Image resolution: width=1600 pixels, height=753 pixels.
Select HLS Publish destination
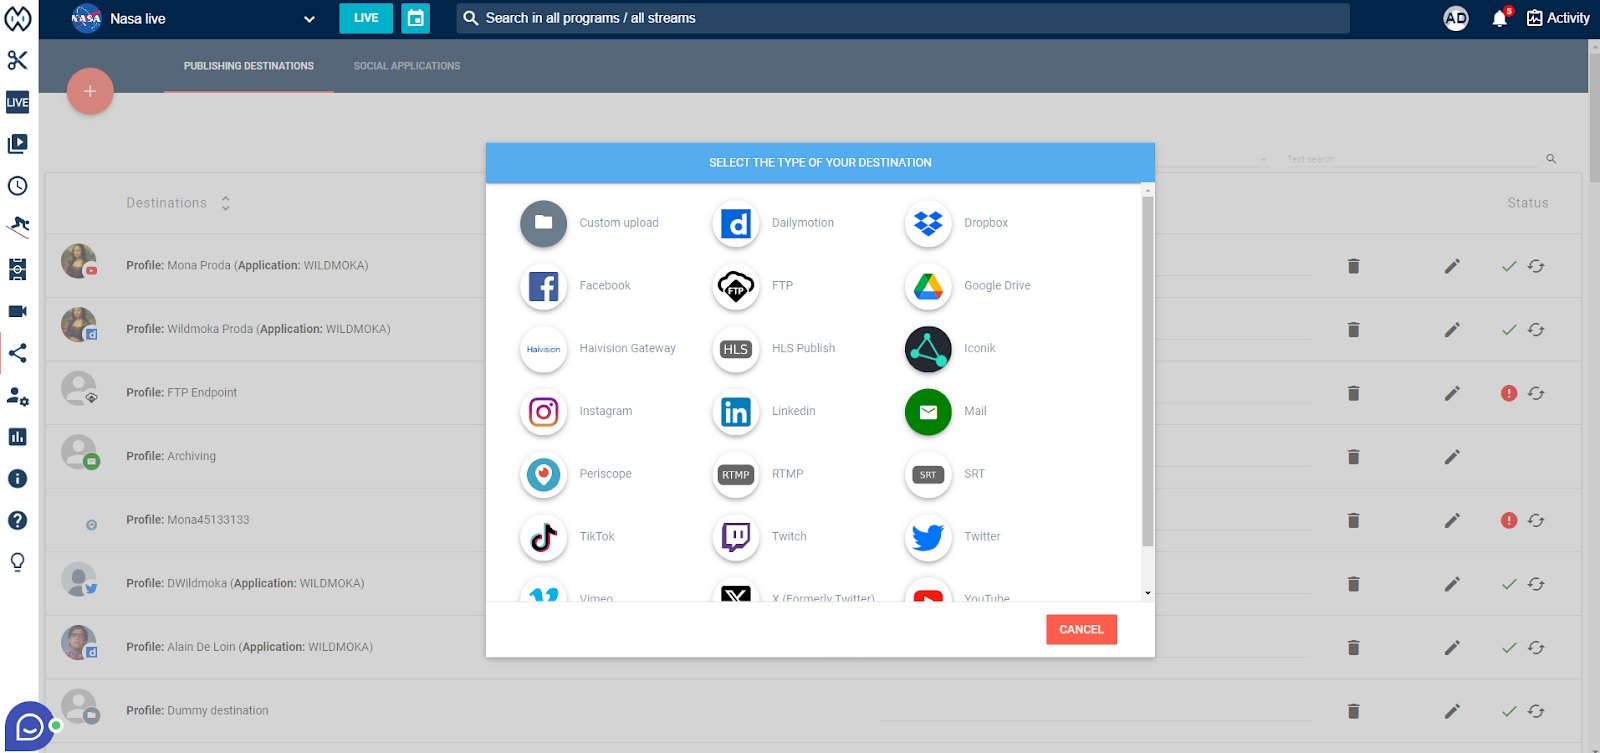coord(736,349)
